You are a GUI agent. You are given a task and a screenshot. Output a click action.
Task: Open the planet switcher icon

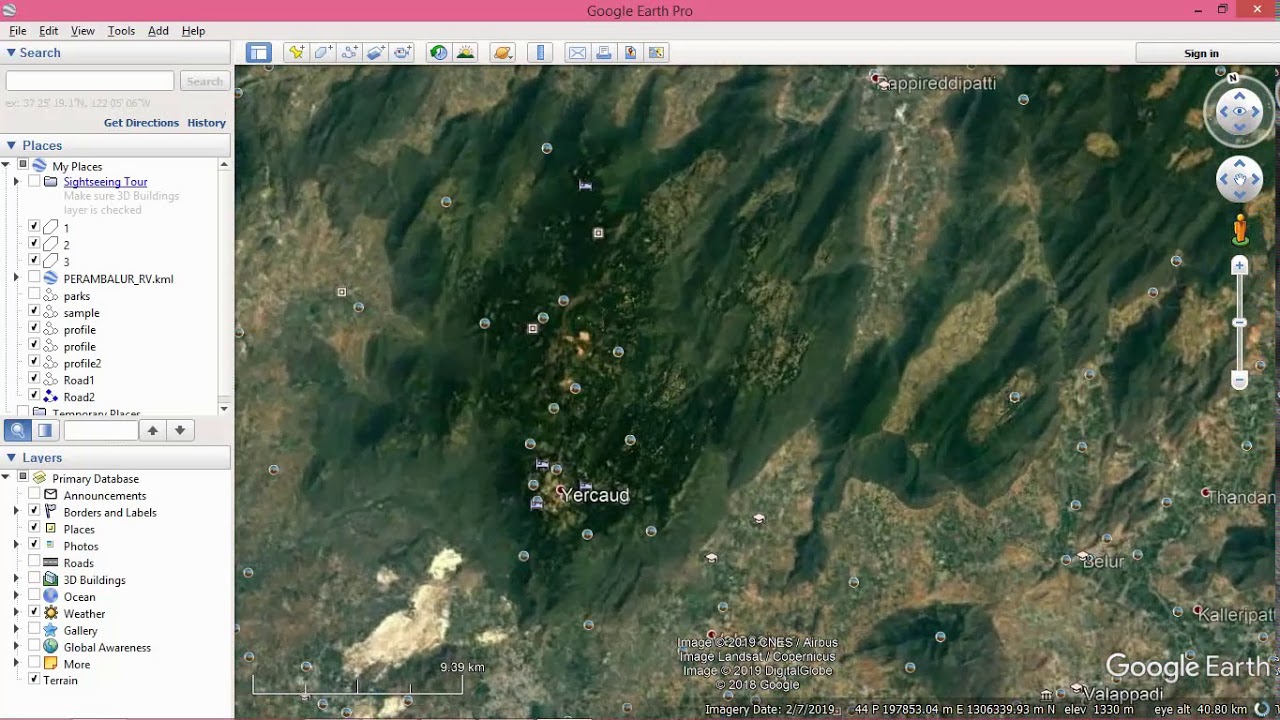click(x=502, y=53)
